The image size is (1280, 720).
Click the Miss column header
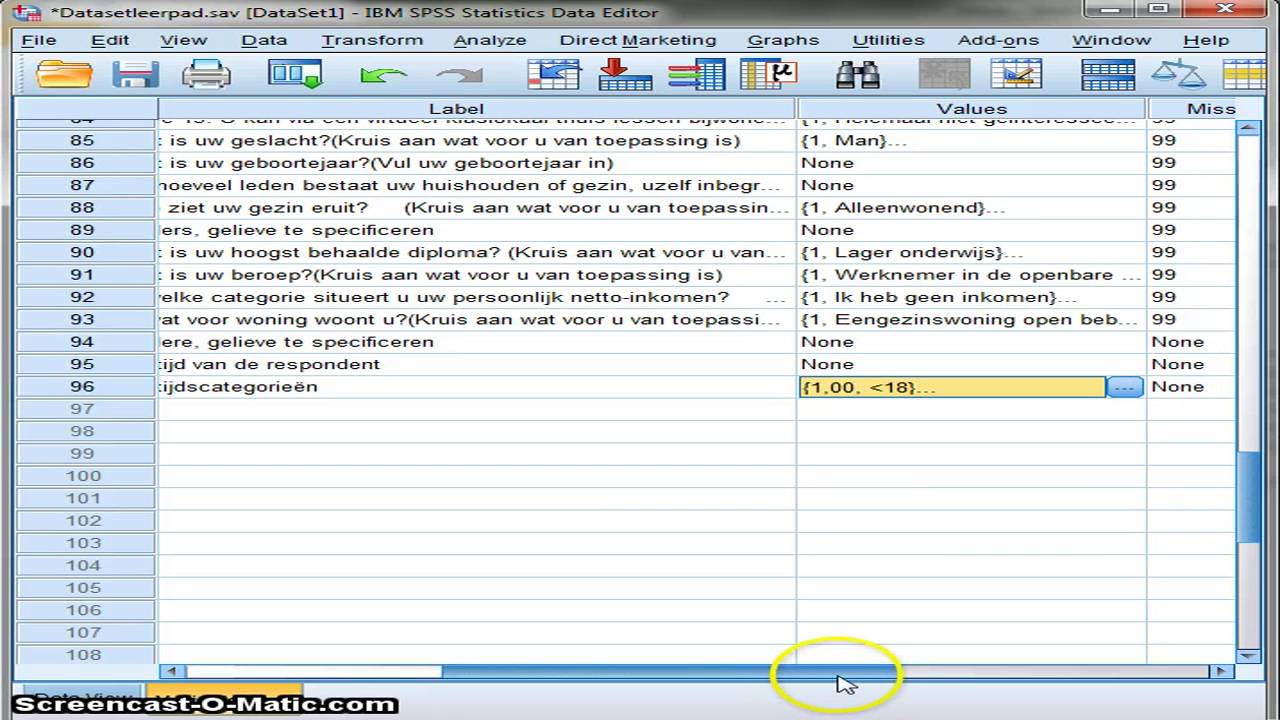pyautogui.click(x=1191, y=108)
